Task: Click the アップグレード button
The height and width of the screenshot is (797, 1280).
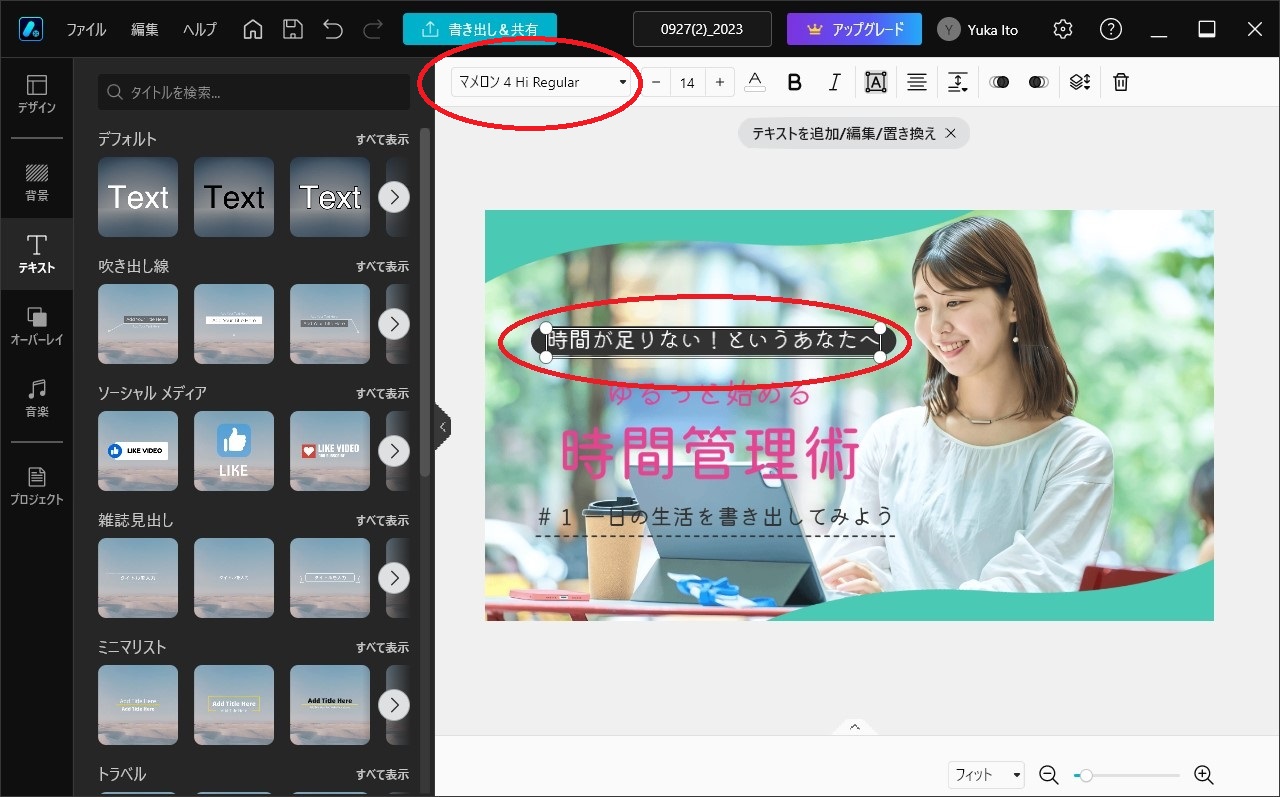Action: coord(854,29)
